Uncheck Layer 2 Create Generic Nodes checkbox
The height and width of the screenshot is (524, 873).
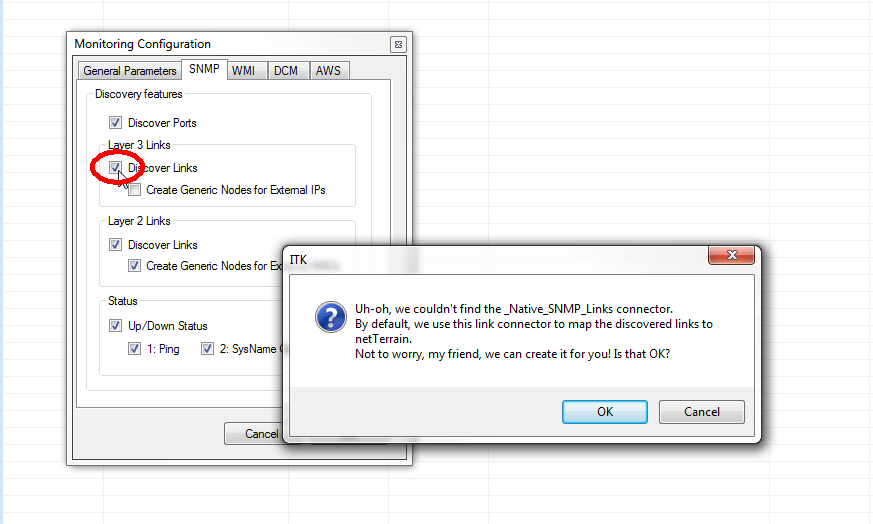[134, 266]
